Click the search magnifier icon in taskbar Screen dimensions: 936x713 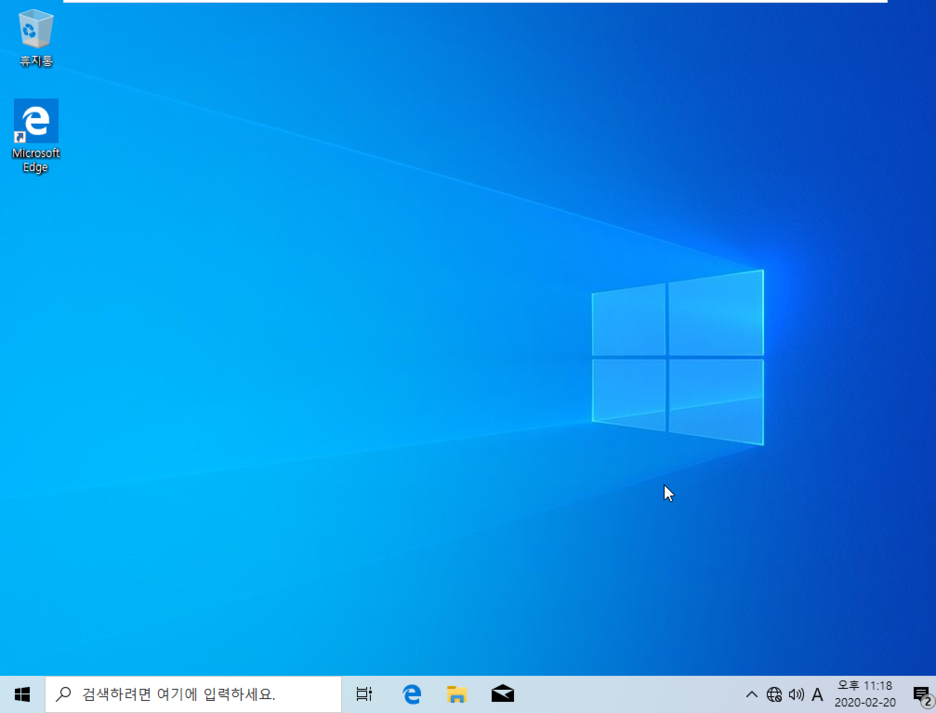[63, 694]
